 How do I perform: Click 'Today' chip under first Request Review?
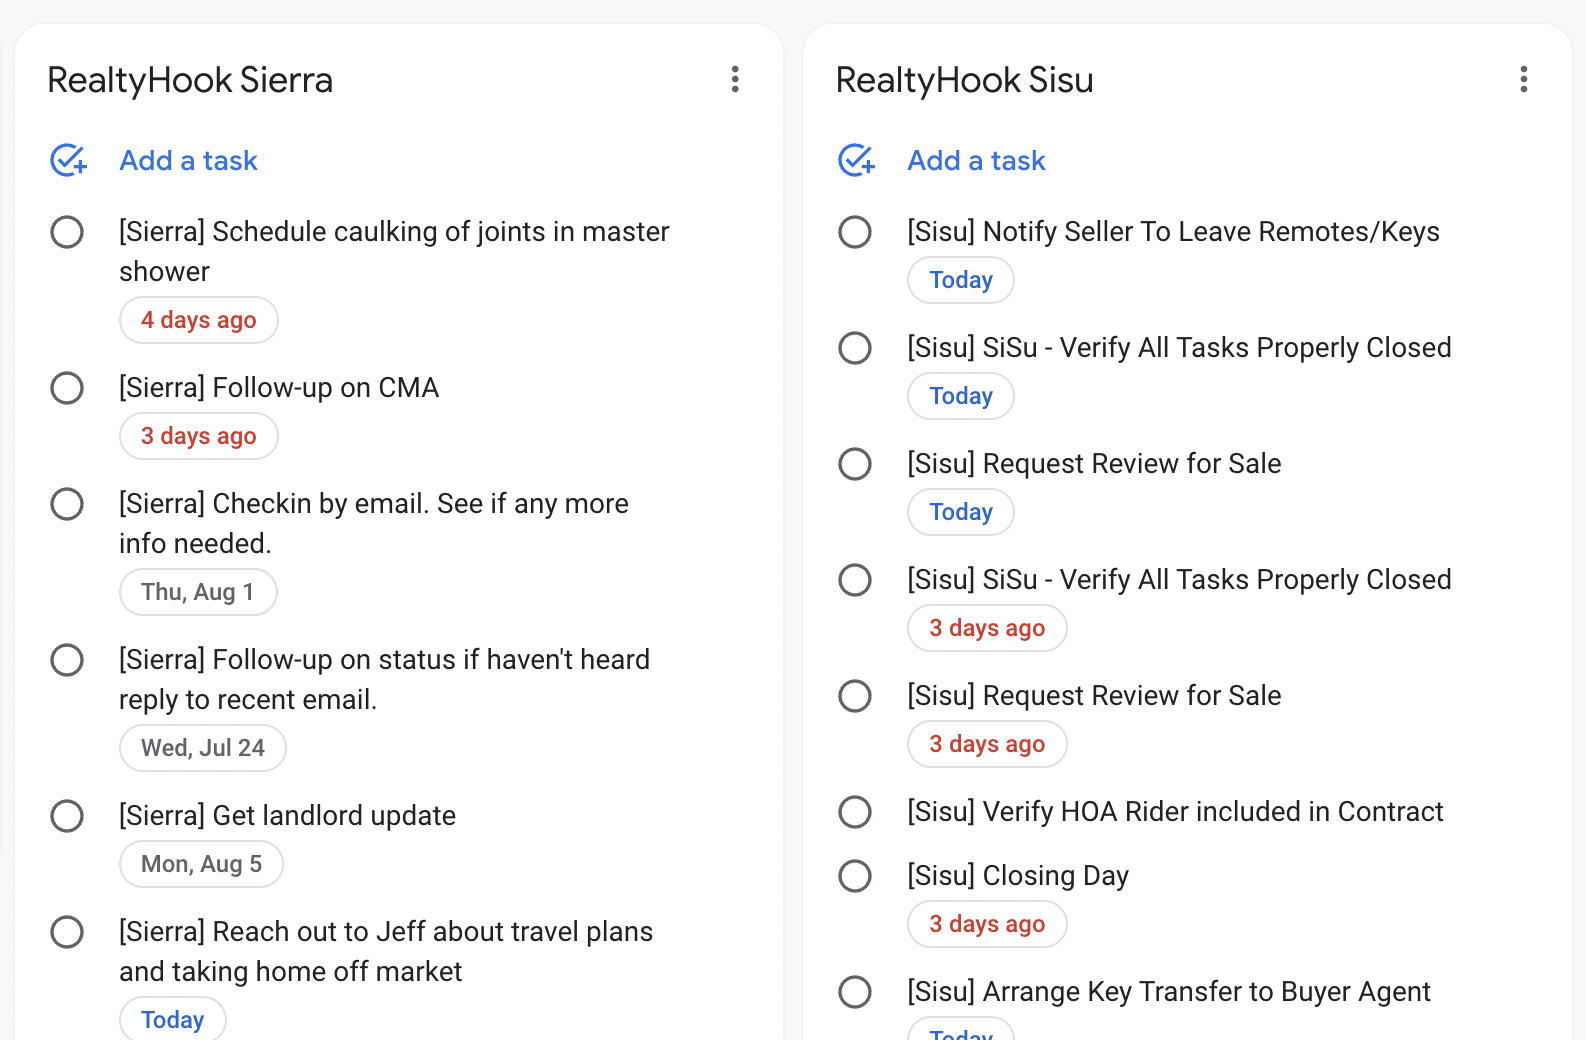(961, 512)
